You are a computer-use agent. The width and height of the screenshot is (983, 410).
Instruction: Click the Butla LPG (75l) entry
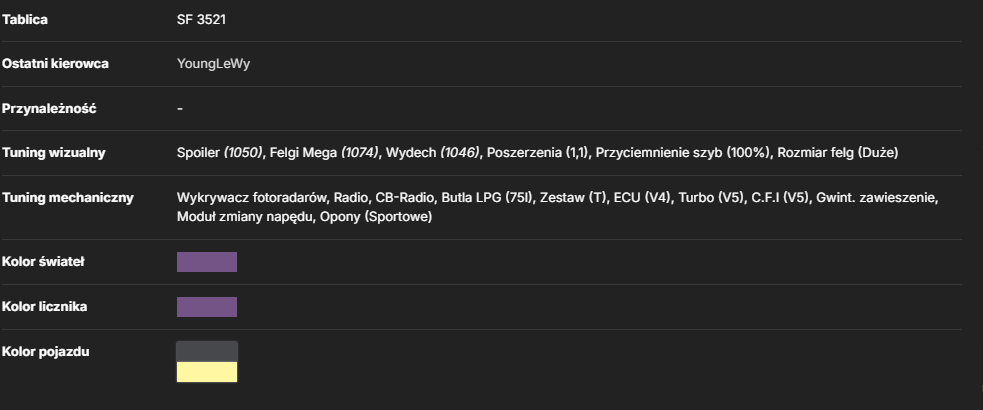point(487,198)
